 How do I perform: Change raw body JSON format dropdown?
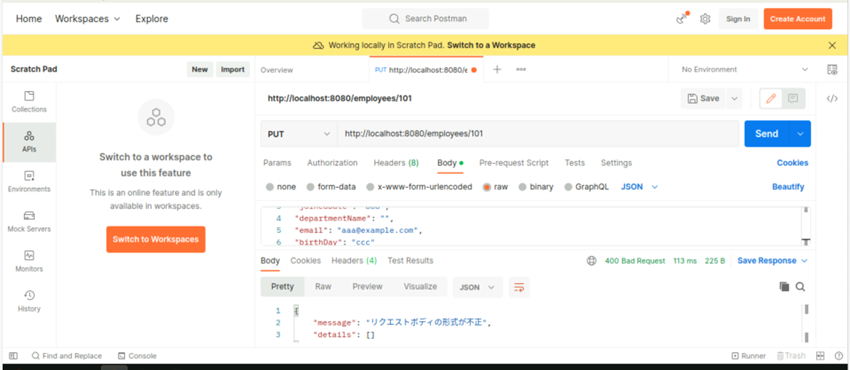click(639, 187)
